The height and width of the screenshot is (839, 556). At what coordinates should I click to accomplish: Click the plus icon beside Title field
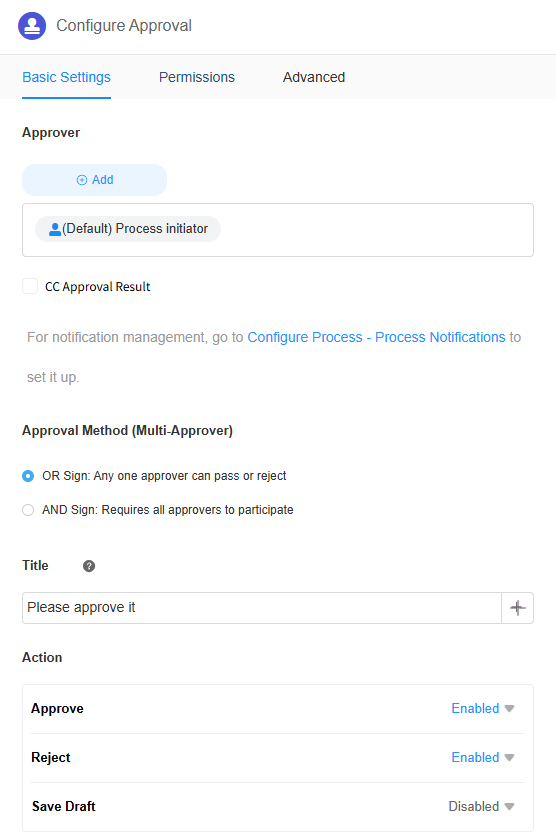(x=517, y=608)
